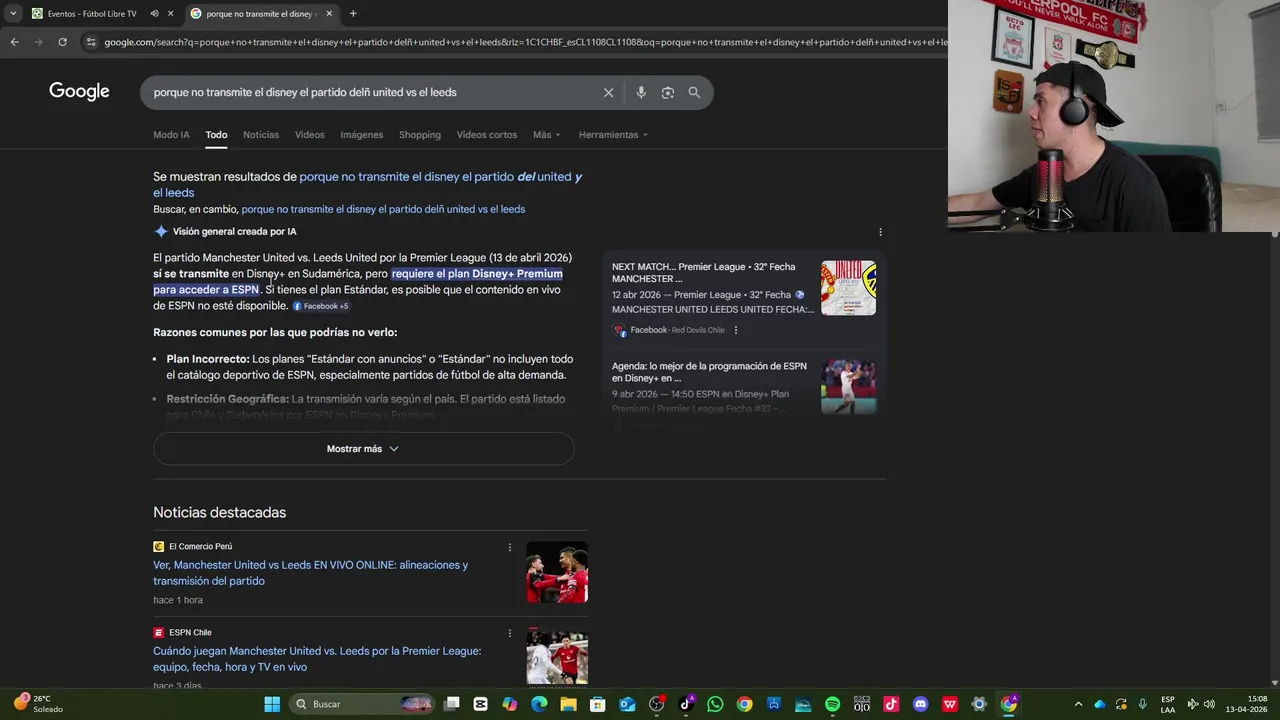Select the Todo results tab
The image size is (1280, 720).
click(x=216, y=135)
